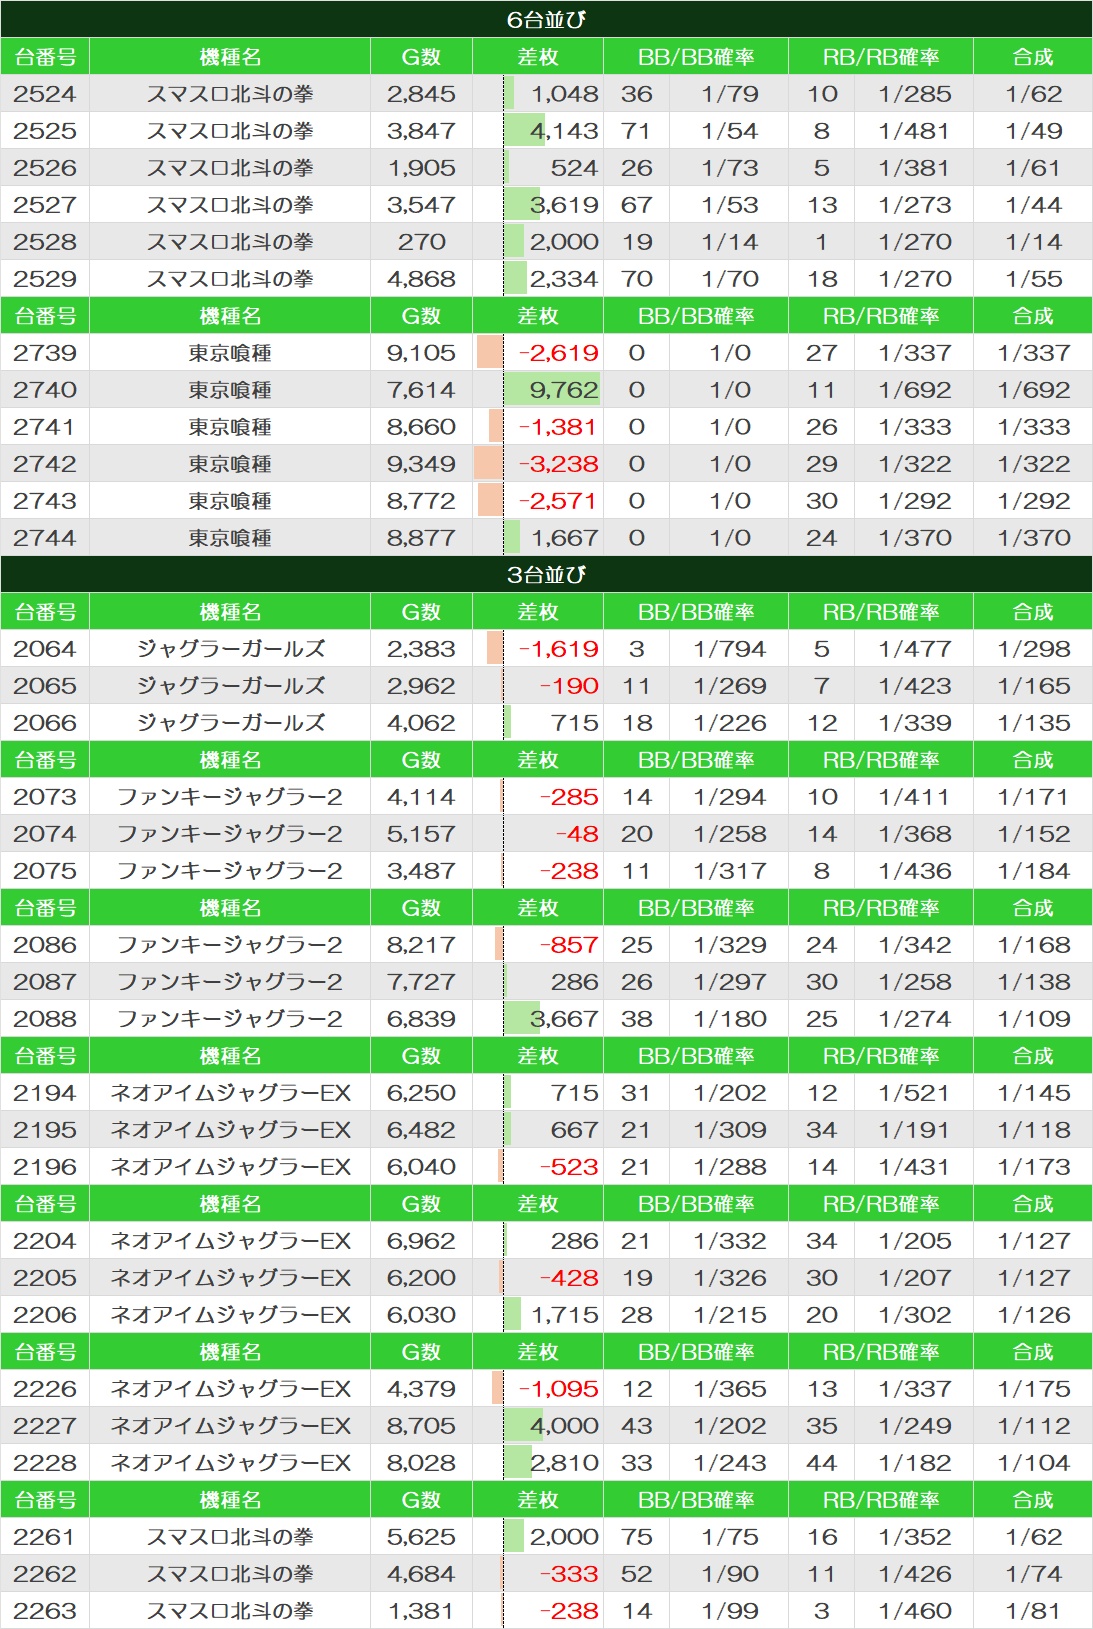The height and width of the screenshot is (1629, 1093).
Task: Click the game count 6,250
Action: click(x=421, y=1093)
